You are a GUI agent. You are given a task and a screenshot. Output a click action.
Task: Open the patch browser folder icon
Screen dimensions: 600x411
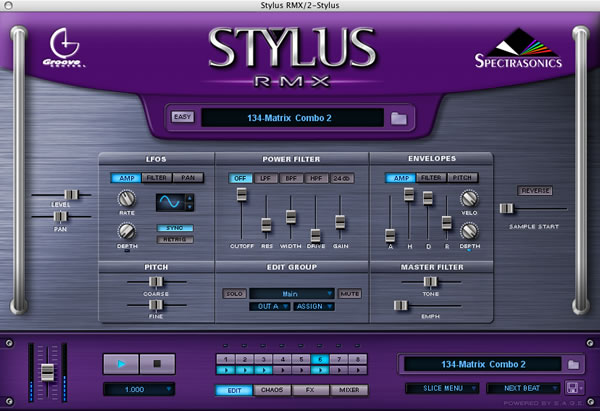coord(399,118)
